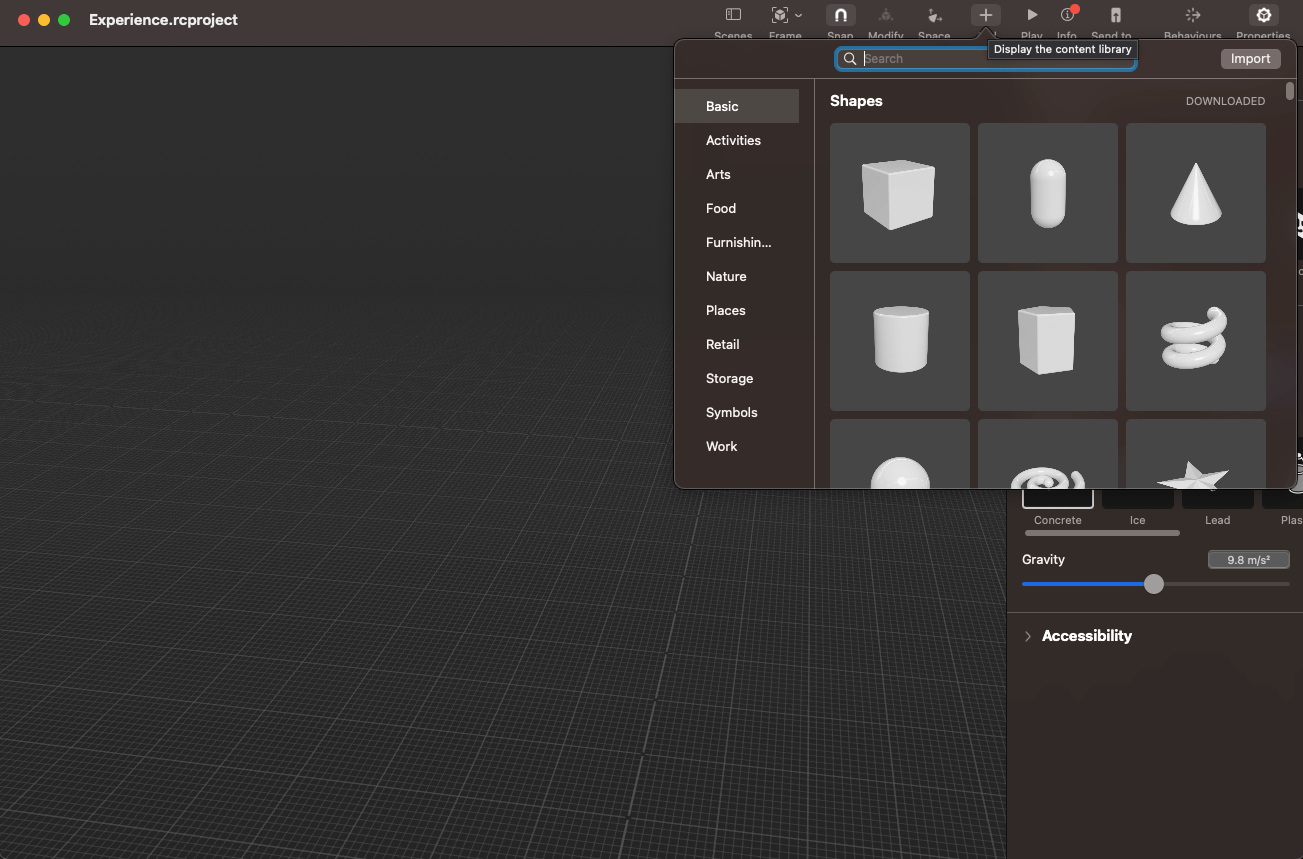Select the Arts category

pos(737,174)
